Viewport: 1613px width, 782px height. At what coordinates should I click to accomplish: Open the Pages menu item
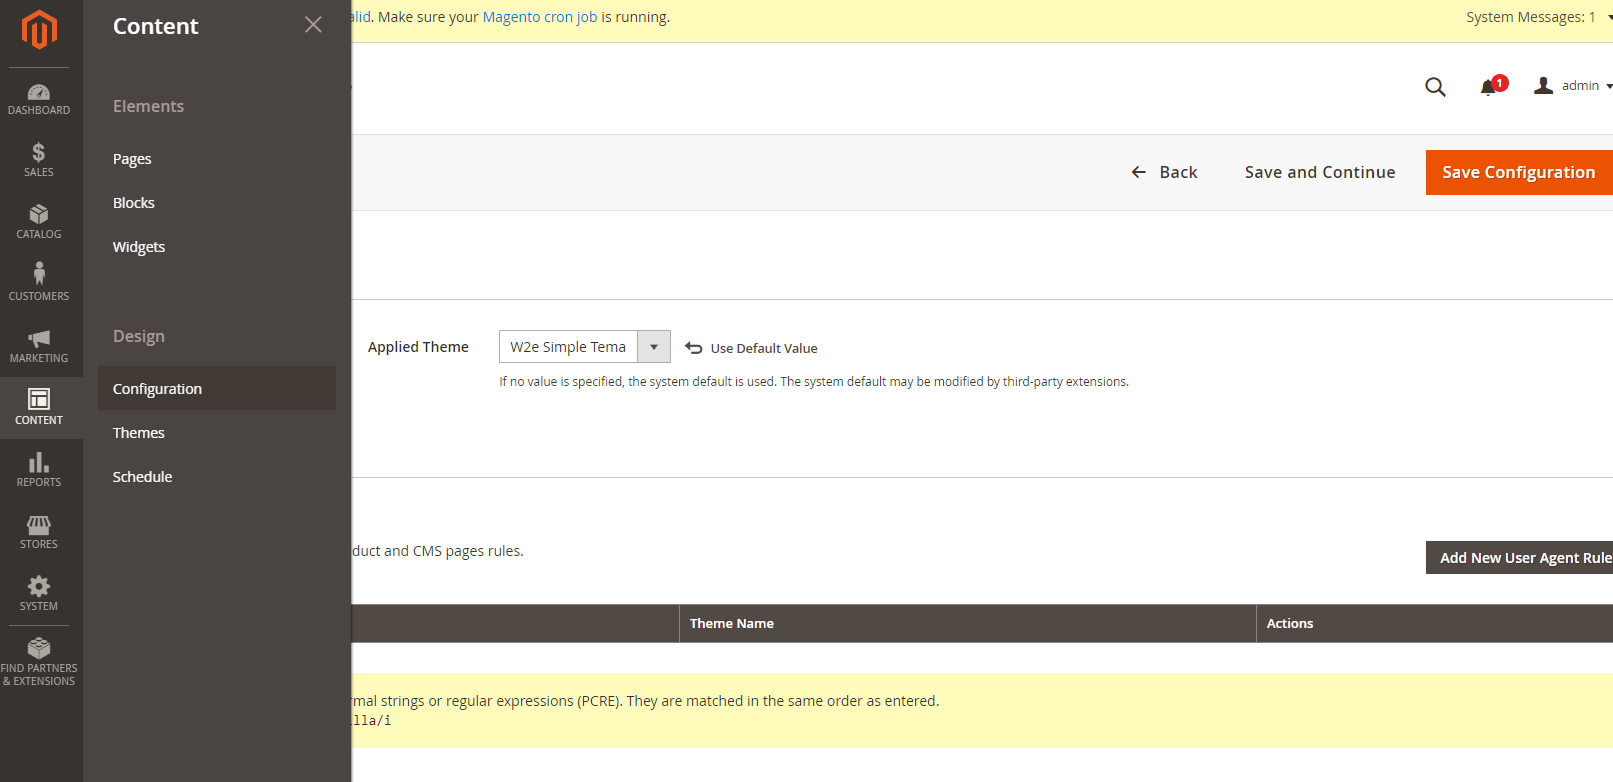click(132, 159)
